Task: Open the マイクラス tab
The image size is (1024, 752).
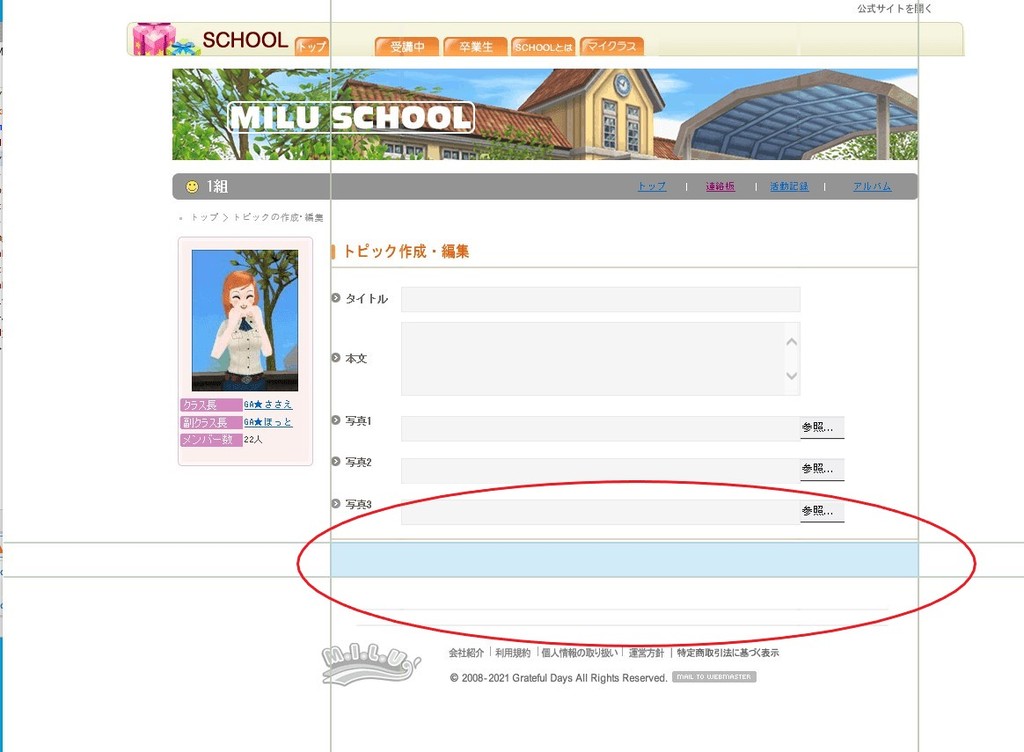Action: 612,46
